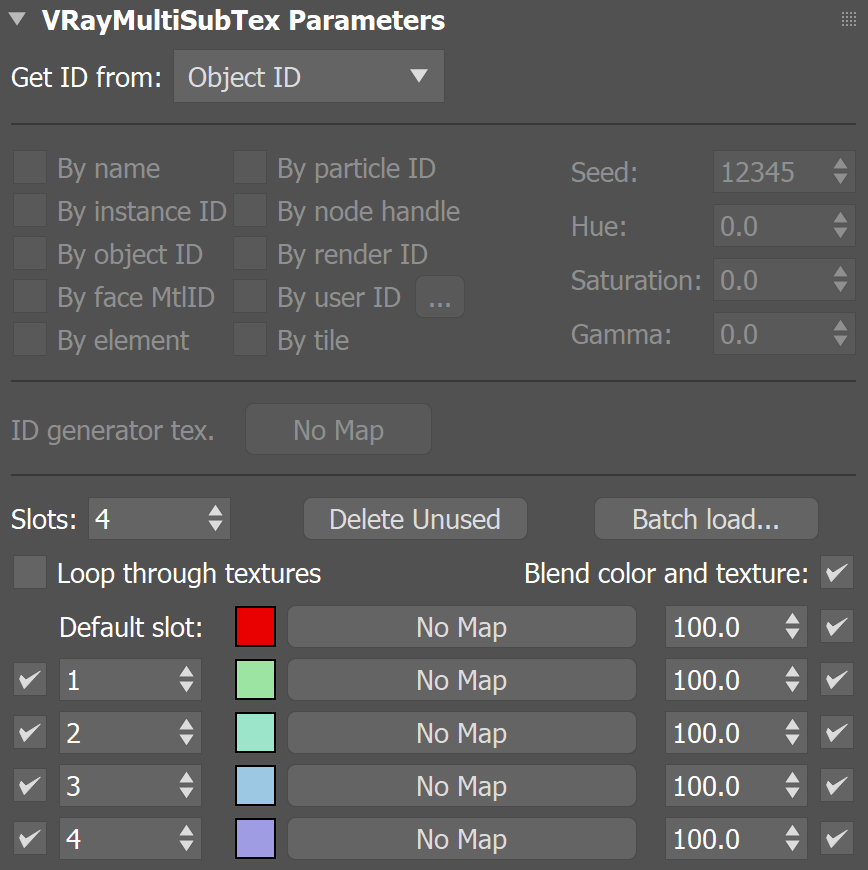The image size is (868, 870).
Task: Click the slot 3 ID spinner arrows
Action: (186, 786)
